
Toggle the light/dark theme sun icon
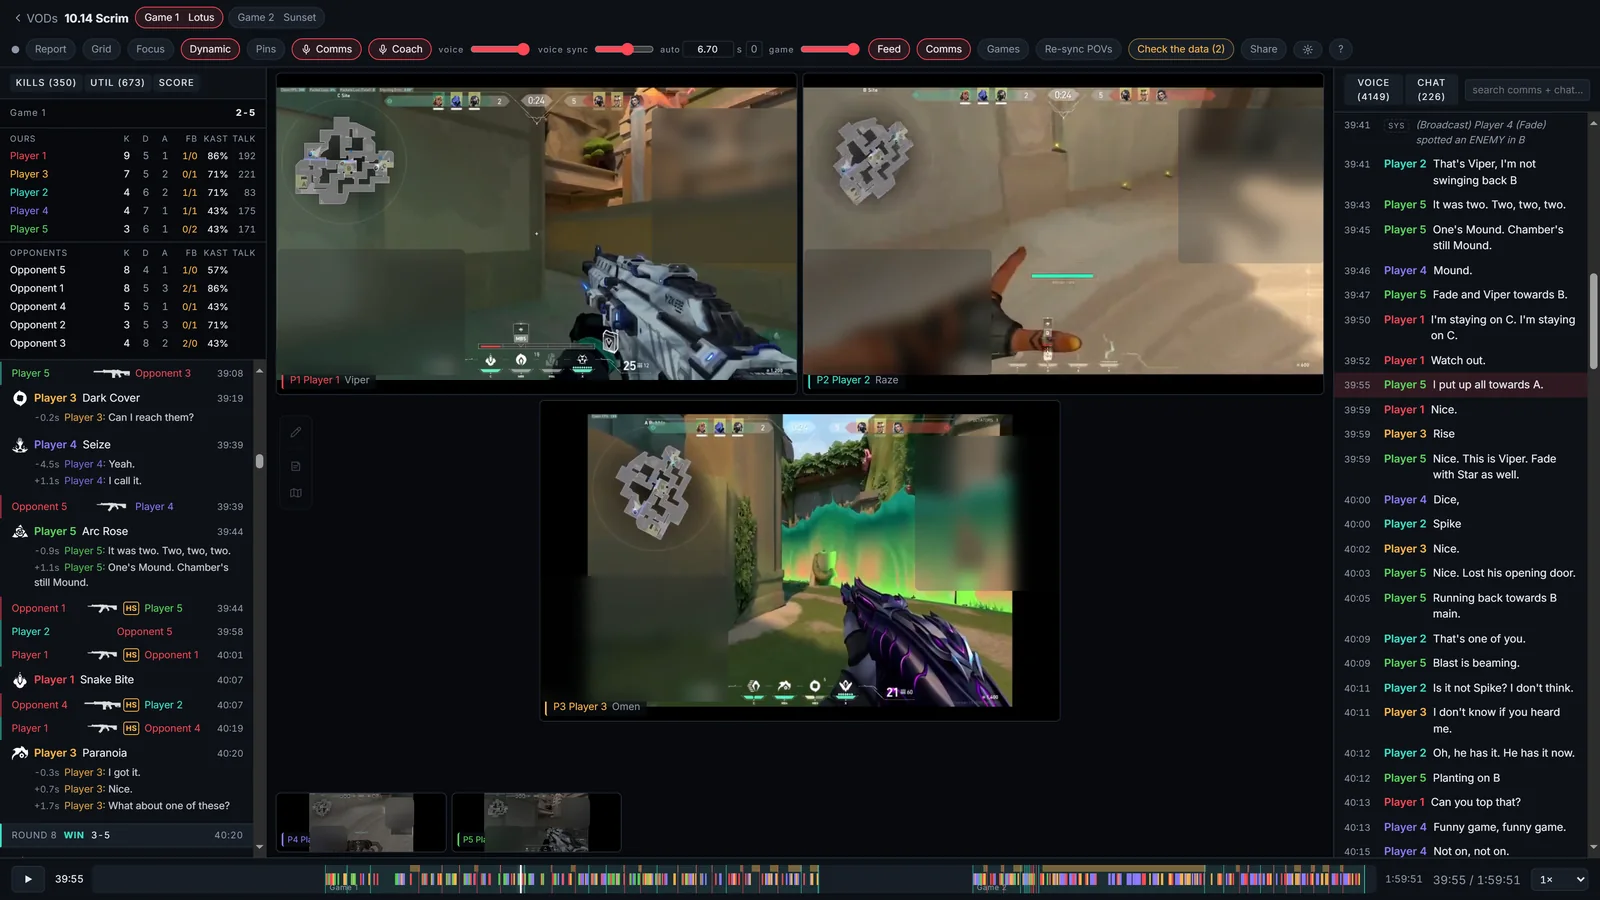(x=1307, y=49)
